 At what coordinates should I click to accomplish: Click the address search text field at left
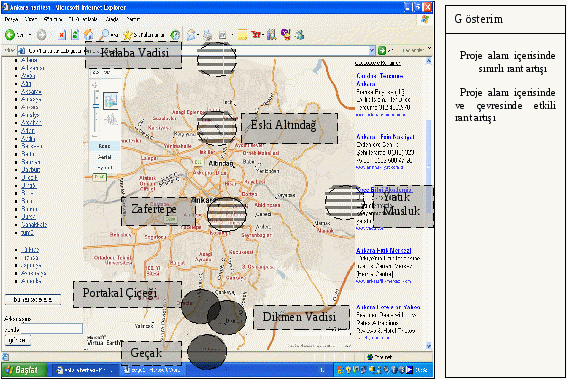(x=51, y=329)
